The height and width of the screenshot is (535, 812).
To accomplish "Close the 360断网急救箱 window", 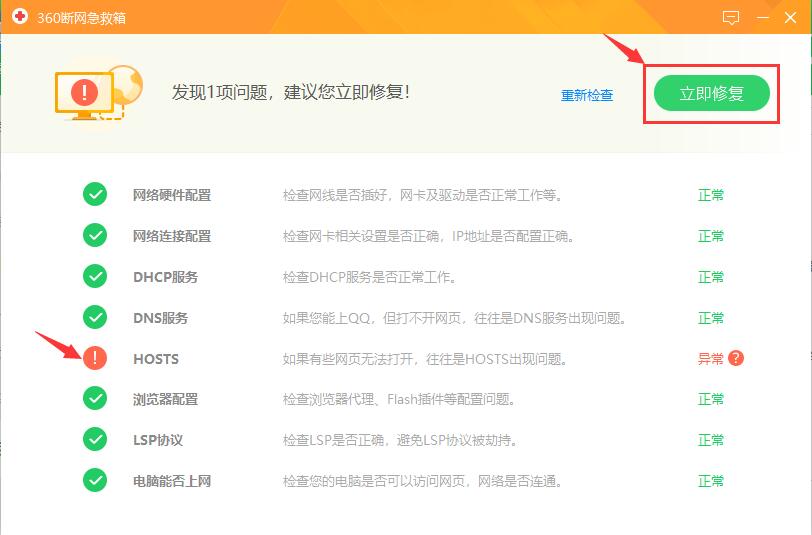I will click(790, 17).
